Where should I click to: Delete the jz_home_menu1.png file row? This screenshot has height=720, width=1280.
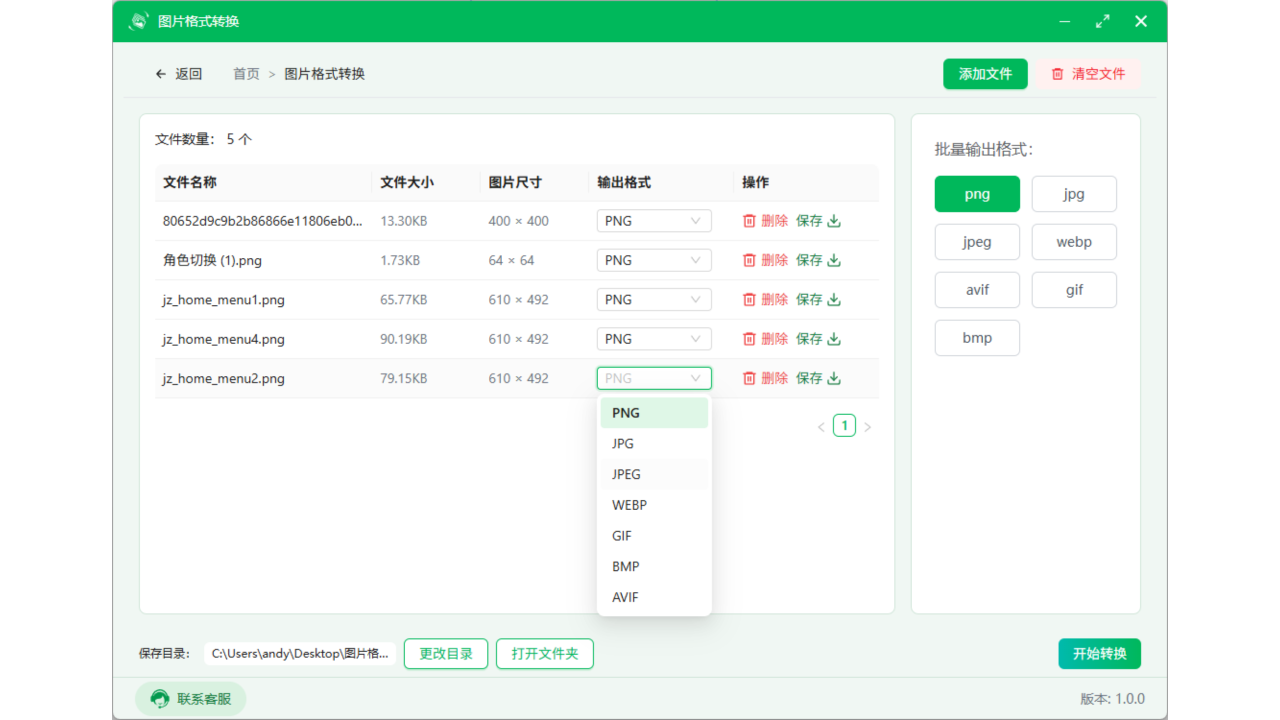(x=765, y=300)
